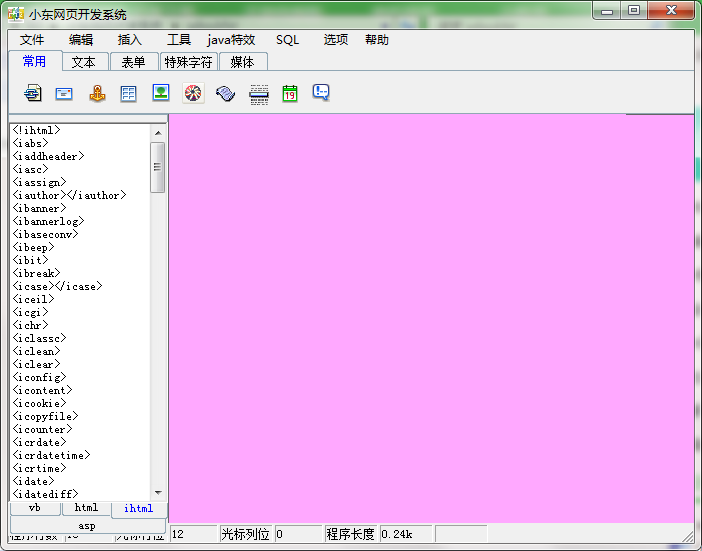Click the email envelope icon
The width and height of the screenshot is (702, 551).
coord(64,93)
